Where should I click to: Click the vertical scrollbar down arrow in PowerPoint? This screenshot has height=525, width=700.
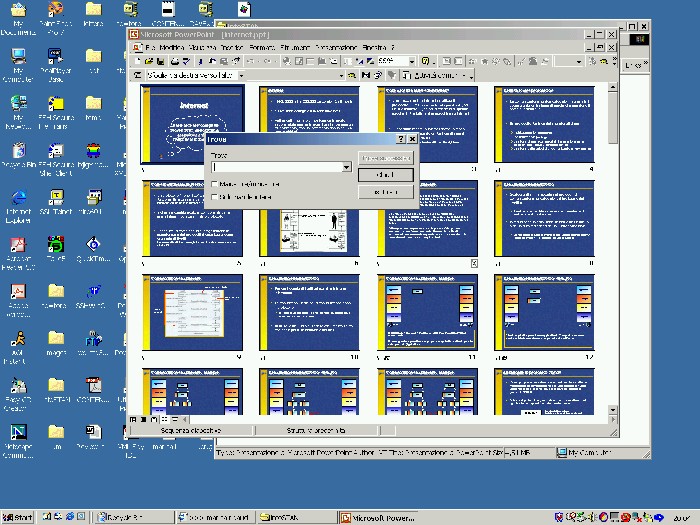click(x=613, y=410)
